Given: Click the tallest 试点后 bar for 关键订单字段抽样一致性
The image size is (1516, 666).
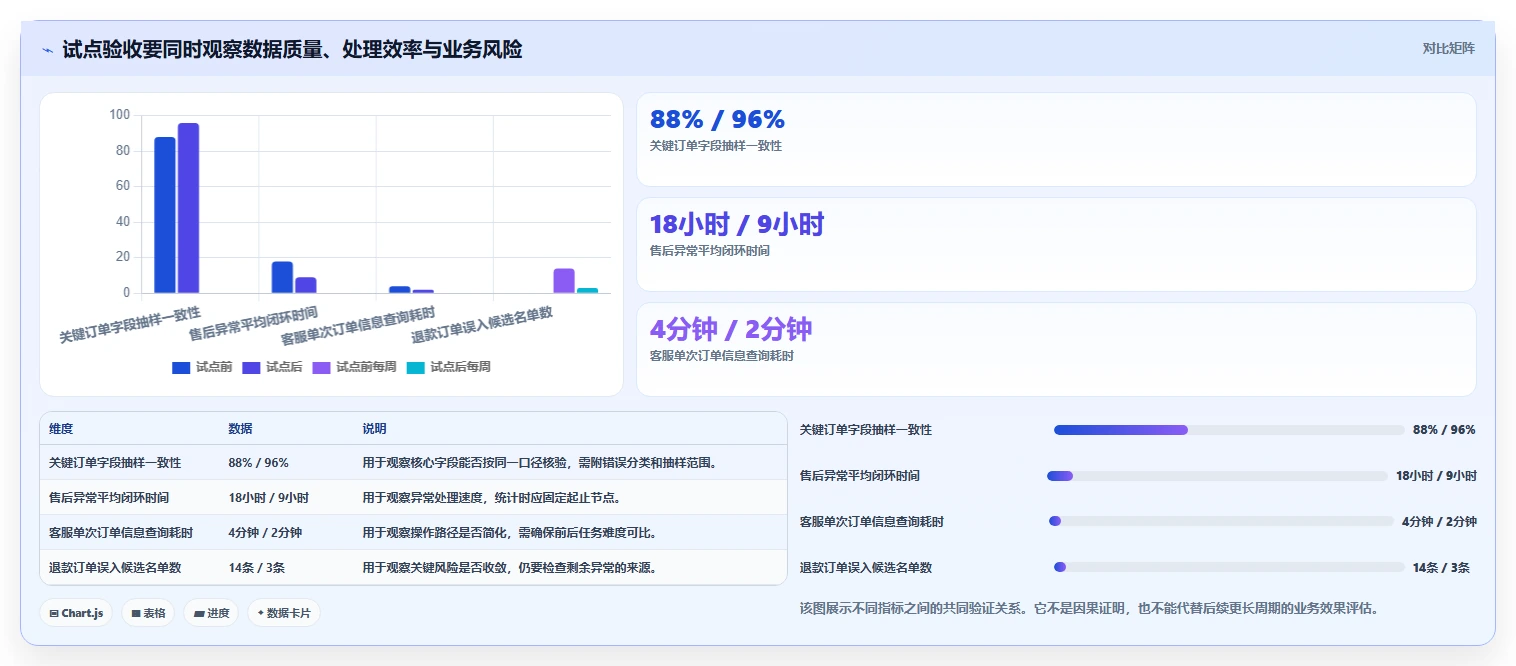Looking at the screenshot, I should pos(188,208).
